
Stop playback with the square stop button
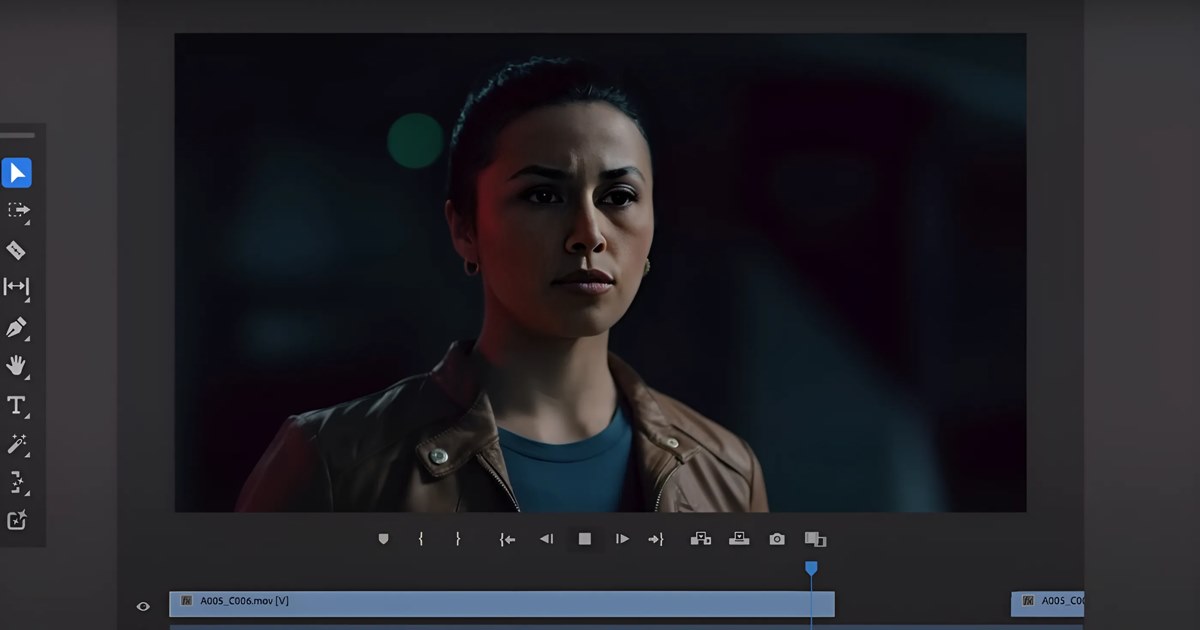(x=585, y=539)
